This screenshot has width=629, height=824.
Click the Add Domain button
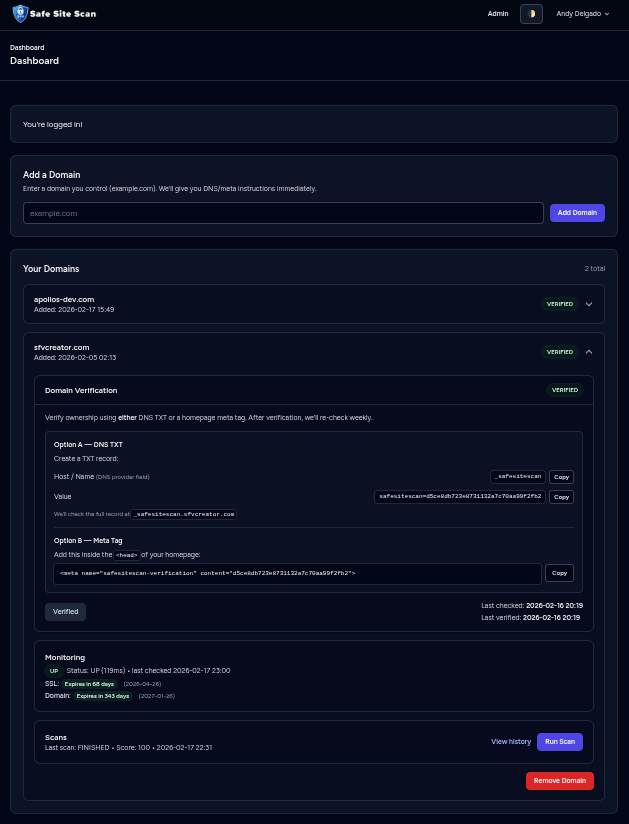[x=577, y=212]
